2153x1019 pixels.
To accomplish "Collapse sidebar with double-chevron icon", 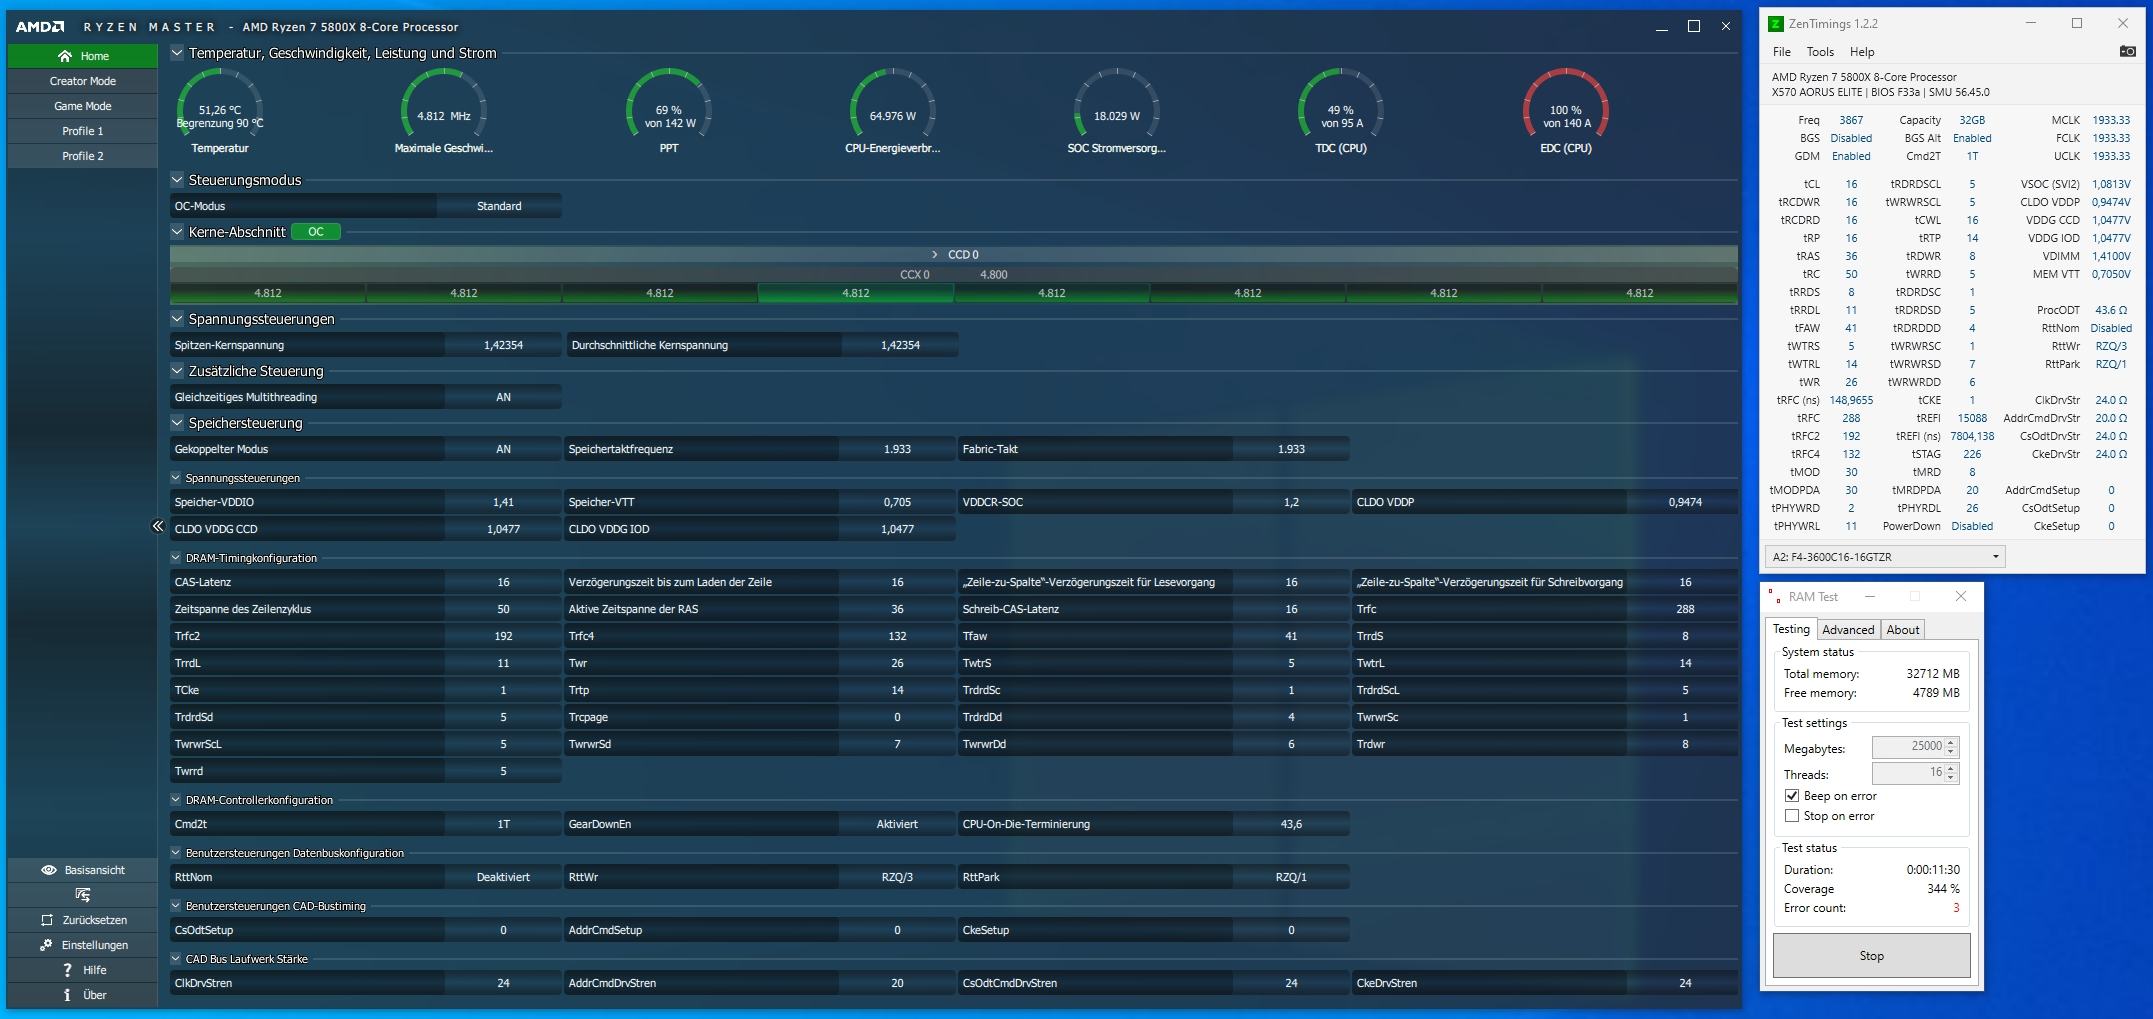I will [x=157, y=526].
